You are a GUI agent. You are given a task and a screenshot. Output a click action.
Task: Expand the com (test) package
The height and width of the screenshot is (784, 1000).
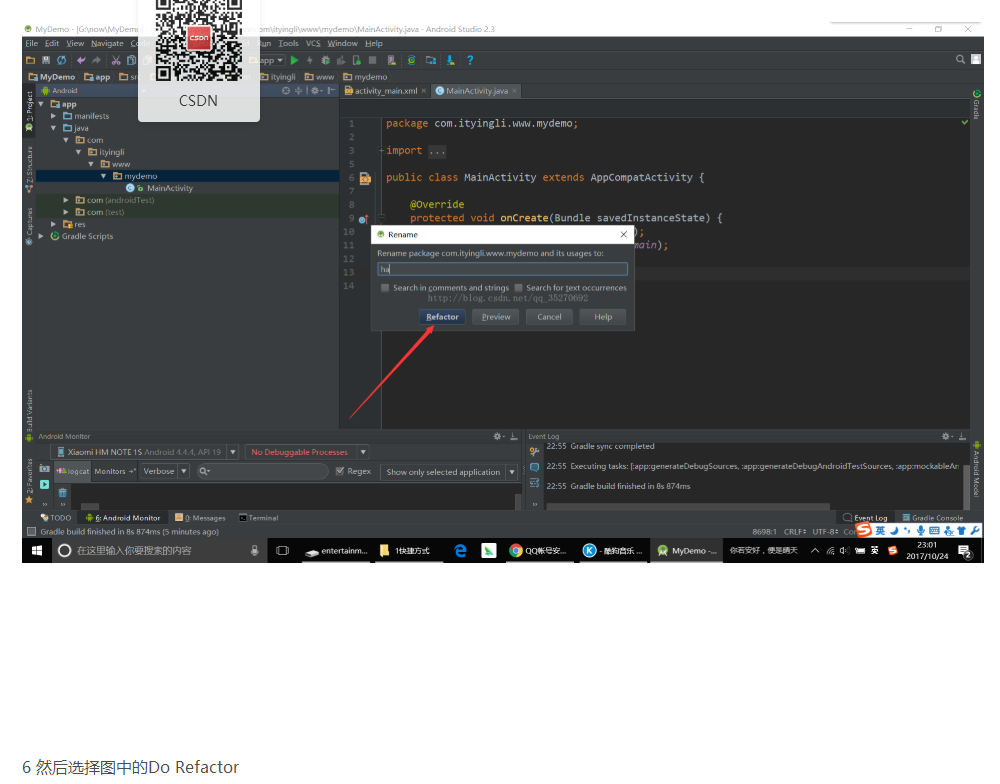[x=66, y=212]
